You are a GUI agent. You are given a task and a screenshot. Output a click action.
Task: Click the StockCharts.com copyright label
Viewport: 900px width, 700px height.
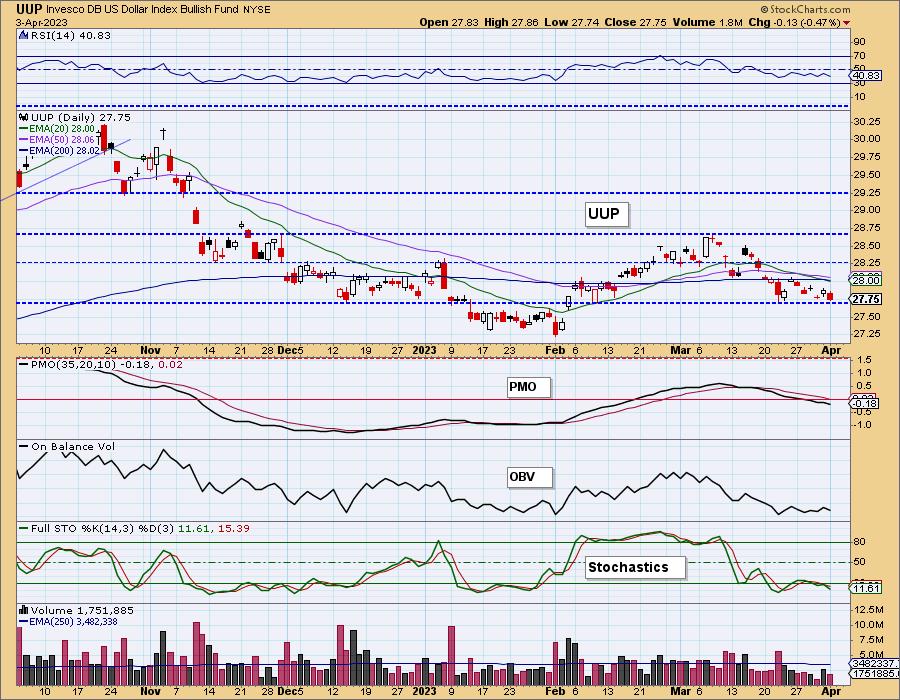pos(805,9)
